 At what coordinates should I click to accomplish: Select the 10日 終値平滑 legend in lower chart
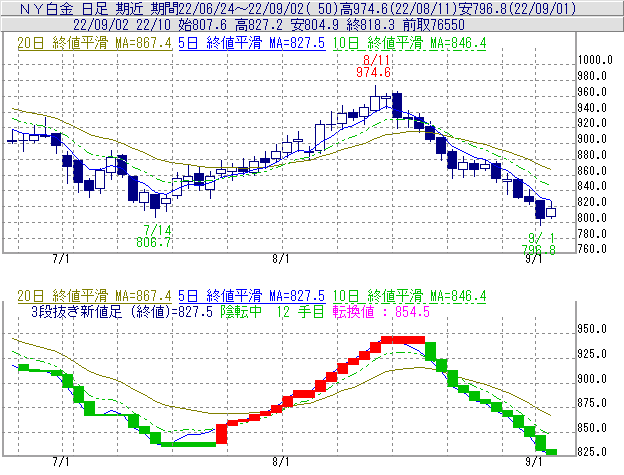click(409, 296)
